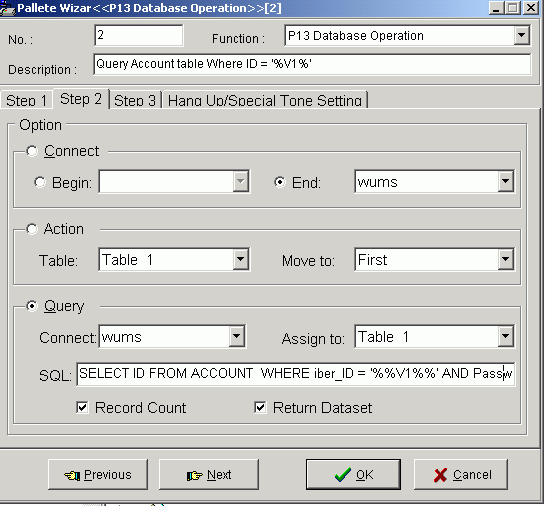Screen dimensions: 545x506
Task: Expand the End connection dropdown showing wums
Action: (506, 181)
